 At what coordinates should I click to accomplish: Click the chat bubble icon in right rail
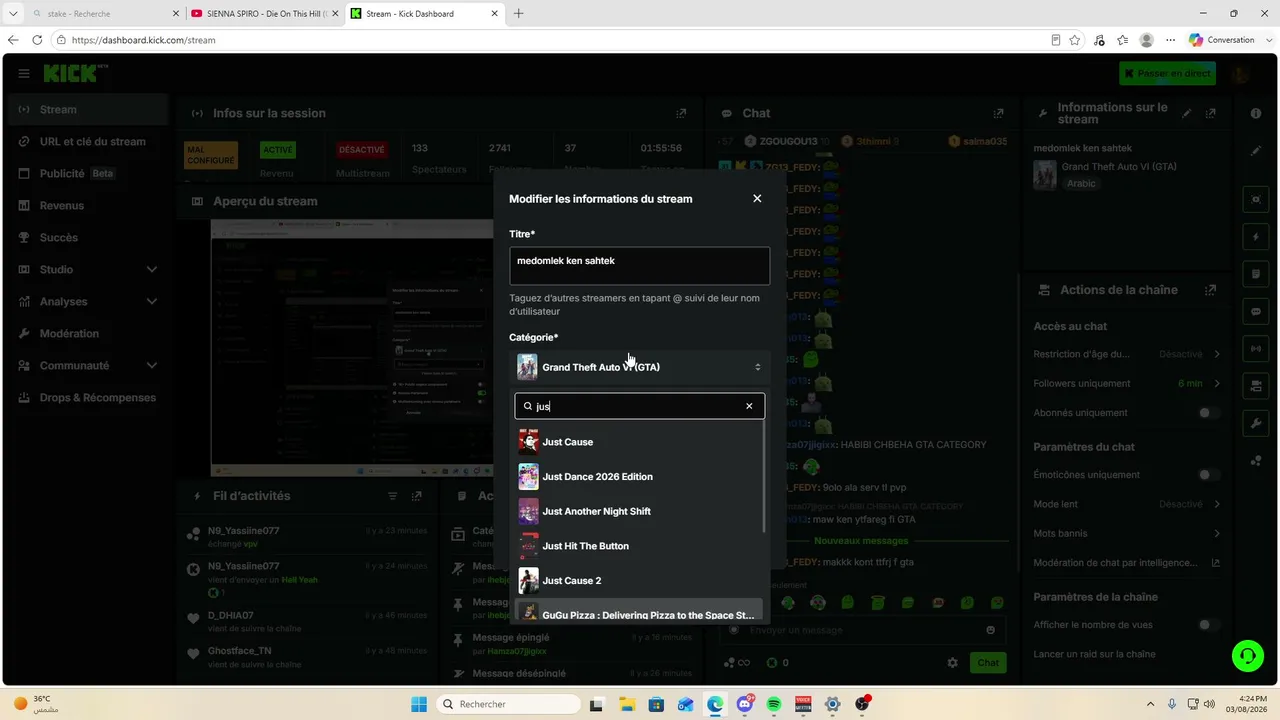coord(1256,312)
